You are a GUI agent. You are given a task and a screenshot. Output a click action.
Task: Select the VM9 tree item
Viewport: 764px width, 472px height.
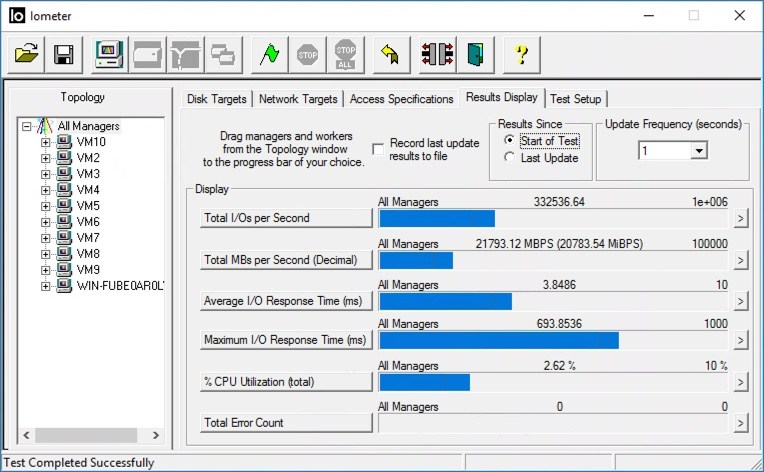88,270
